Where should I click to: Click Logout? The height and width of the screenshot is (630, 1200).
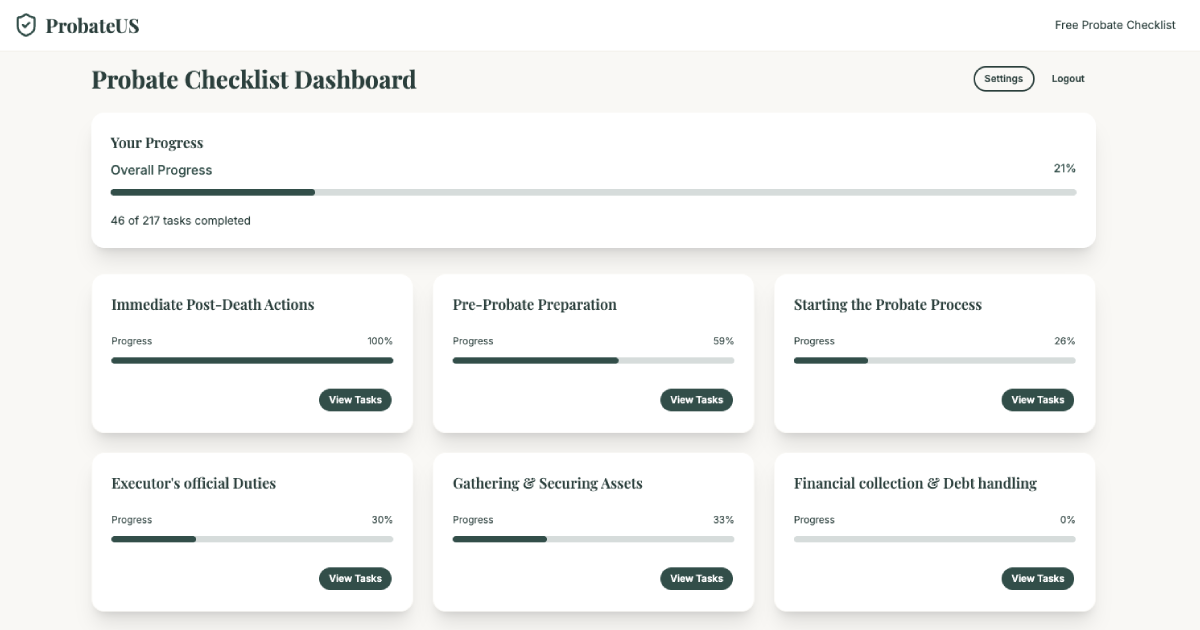[1068, 79]
